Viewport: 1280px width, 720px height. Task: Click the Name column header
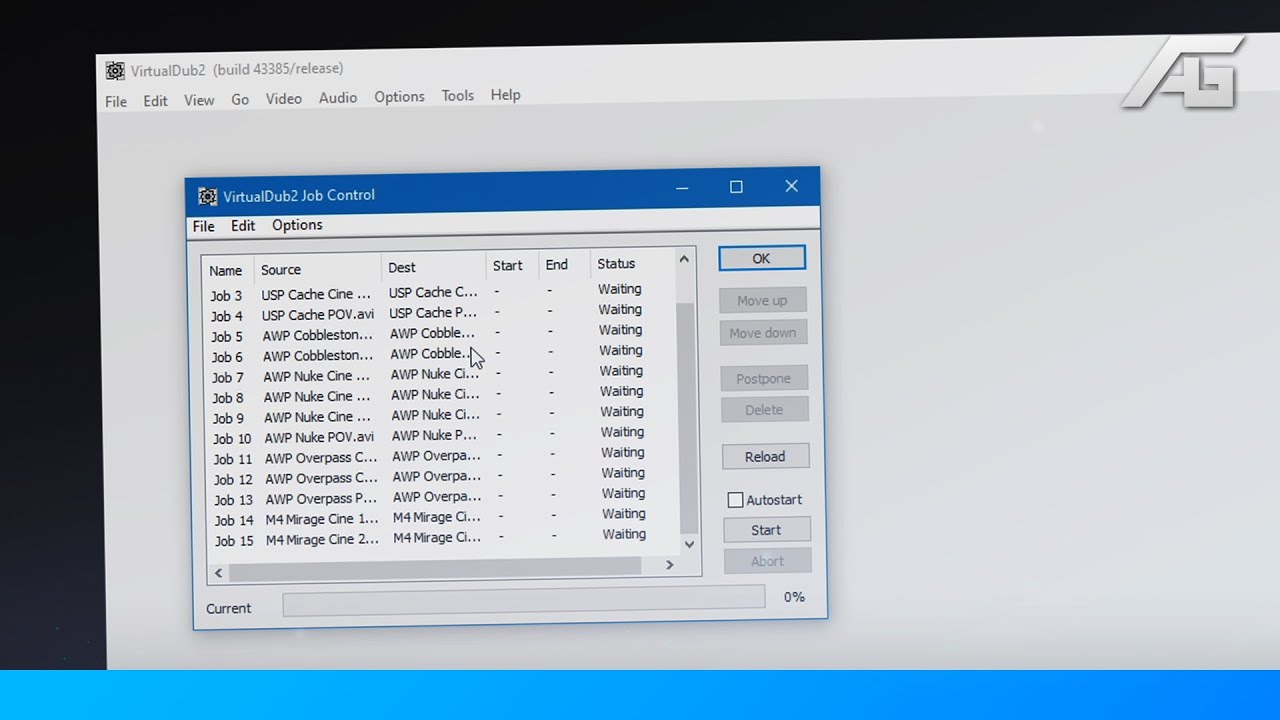tap(228, 271)
